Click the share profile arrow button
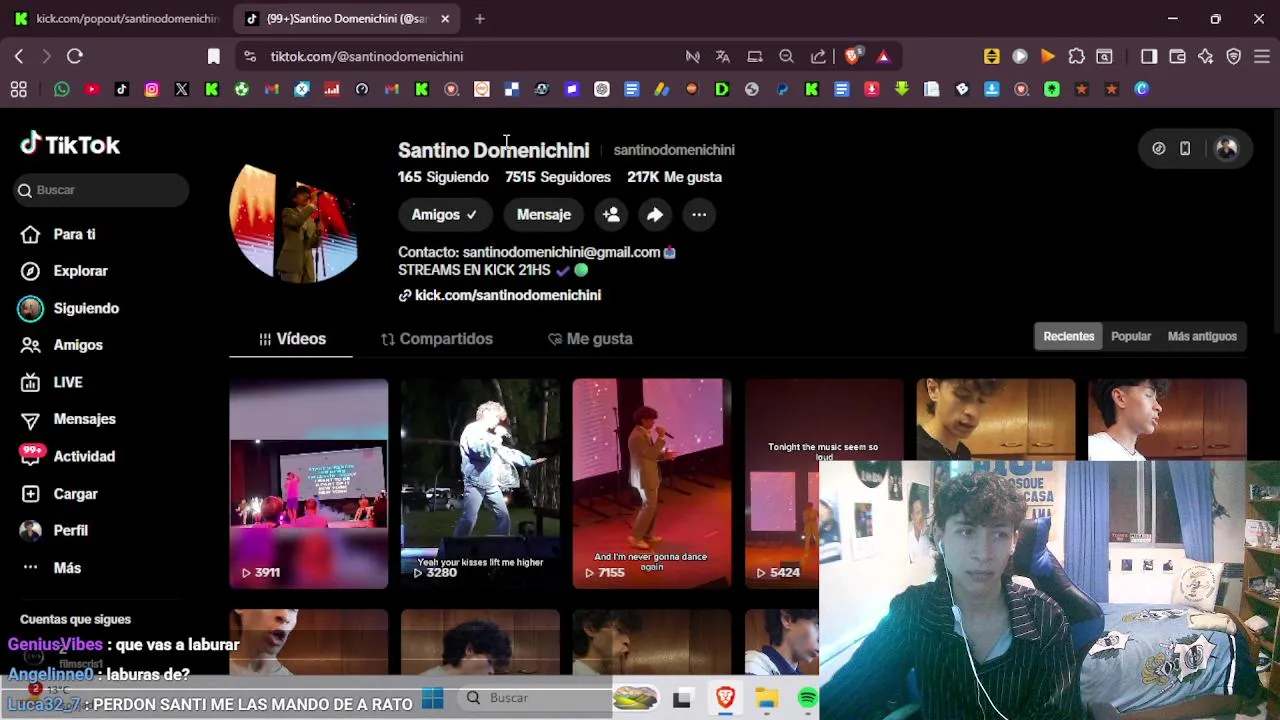The image size is (1280, 720). point(654,214)
